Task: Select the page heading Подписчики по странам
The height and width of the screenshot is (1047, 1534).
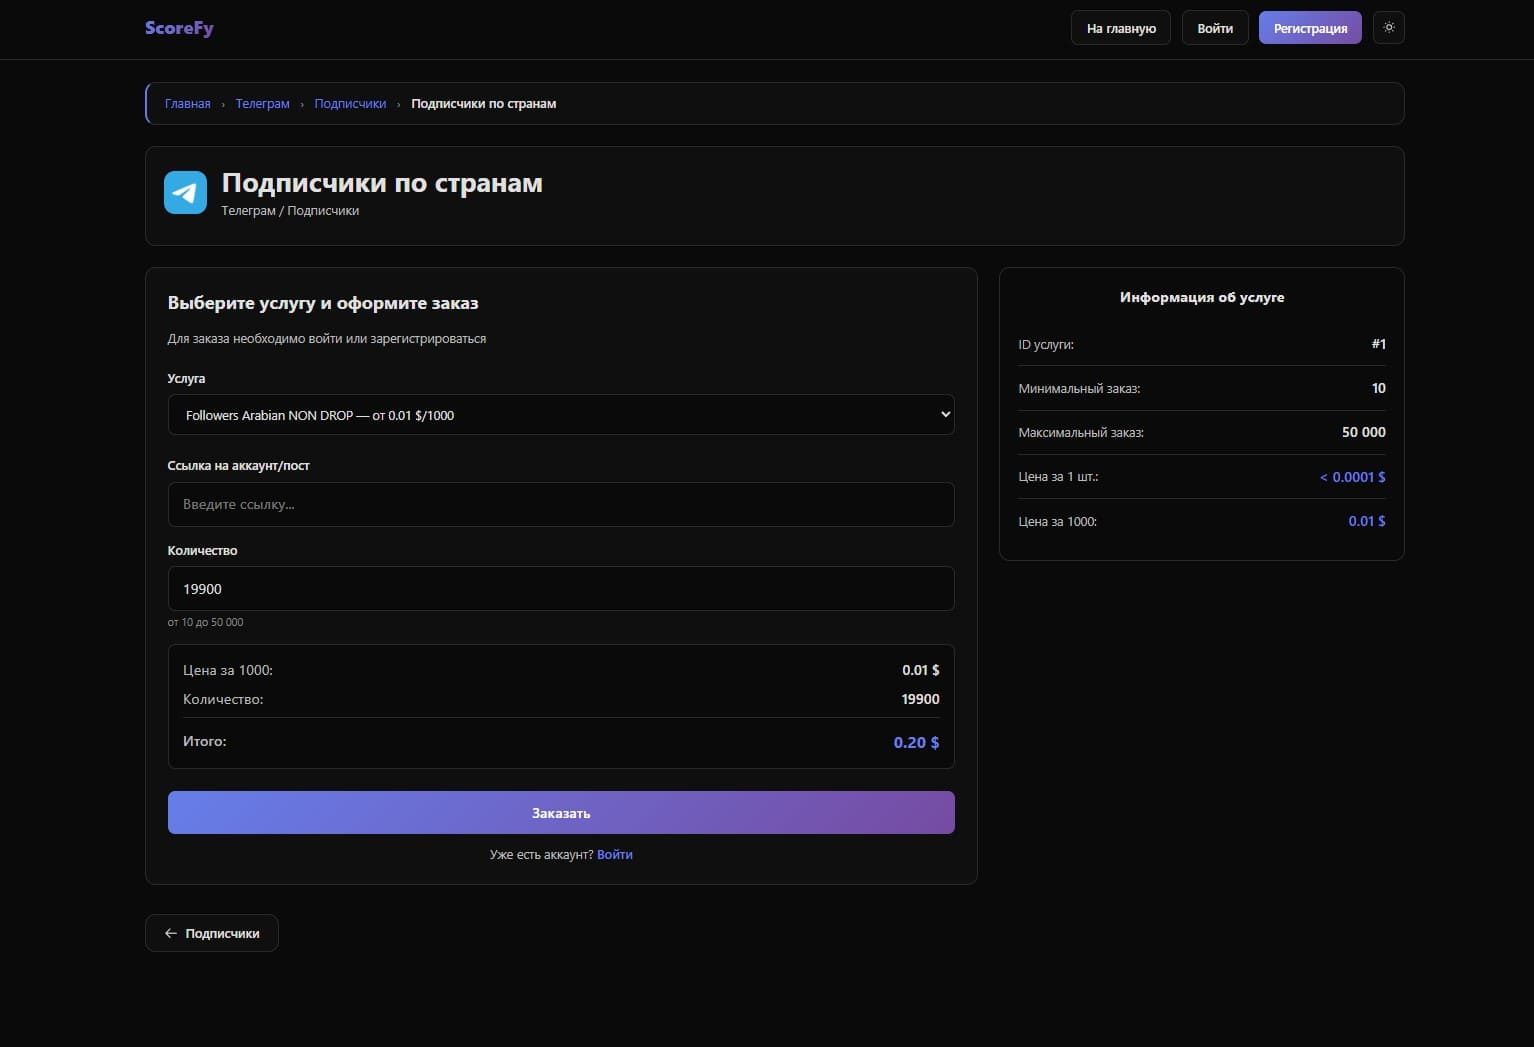Action: point(382,183)
